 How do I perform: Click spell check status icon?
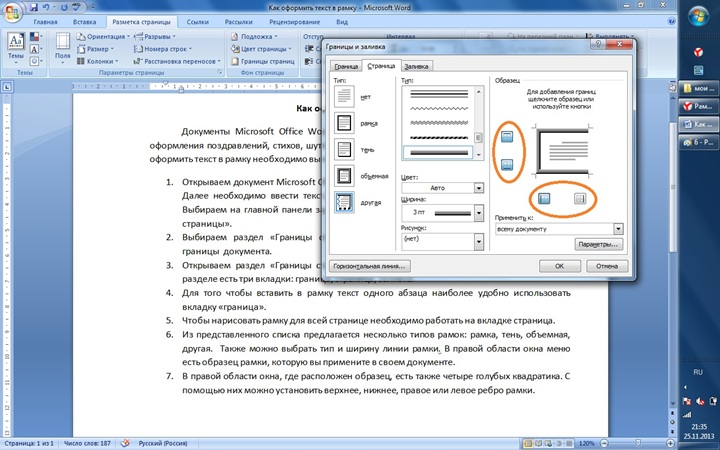[x=124, y=444]
